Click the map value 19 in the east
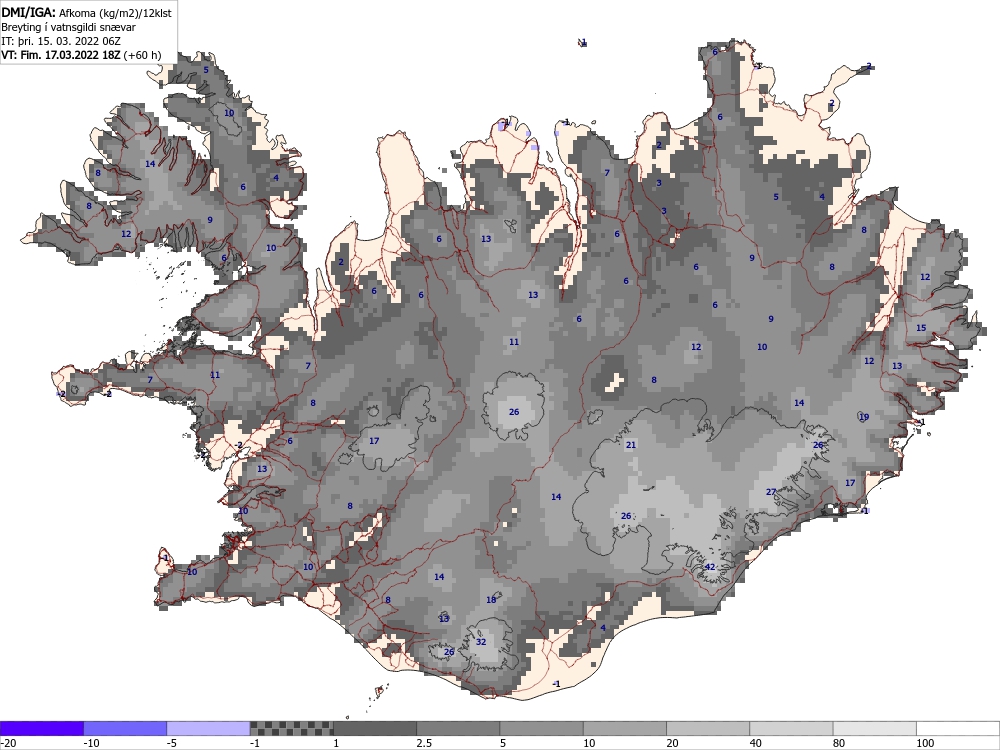1000x750 pixels. click(864, 417)
